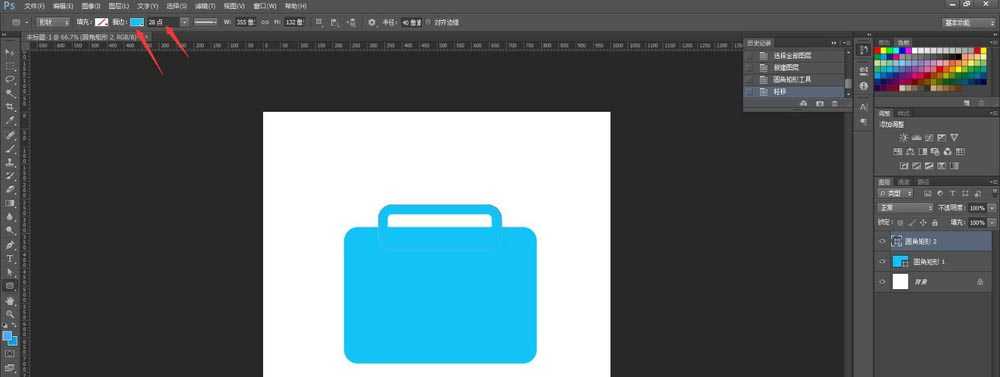Click the brightness/contrast adjustment sun icon

[904, 138]
